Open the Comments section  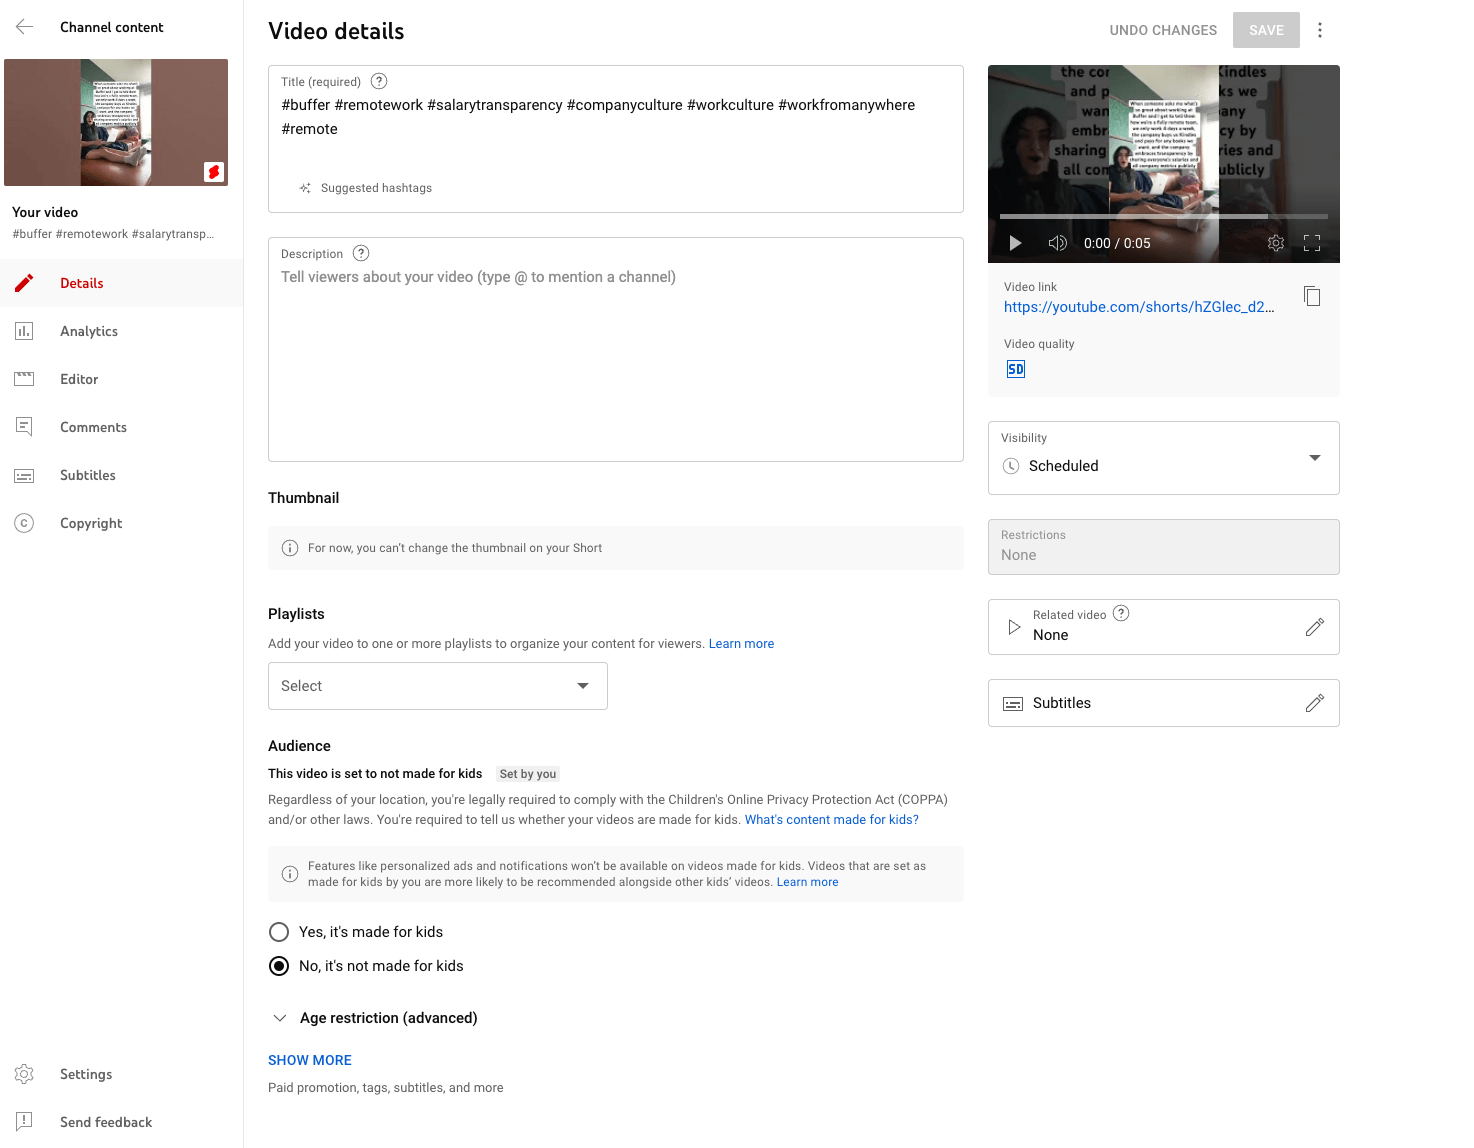click(x=93, y=427)
